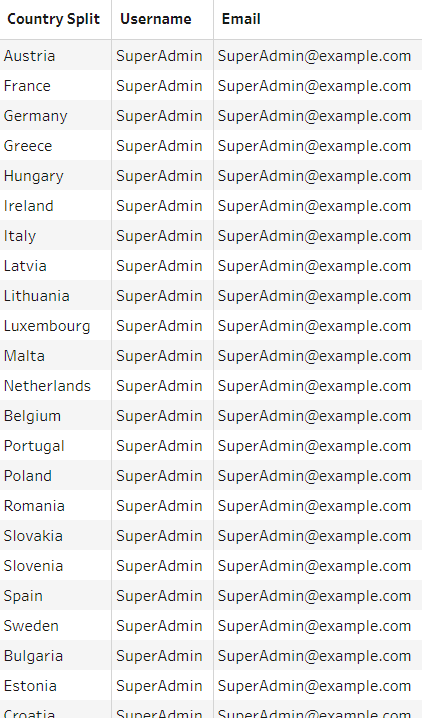Select the Username column header
This screenshot has height=718, width=422.
pos(156,19)
